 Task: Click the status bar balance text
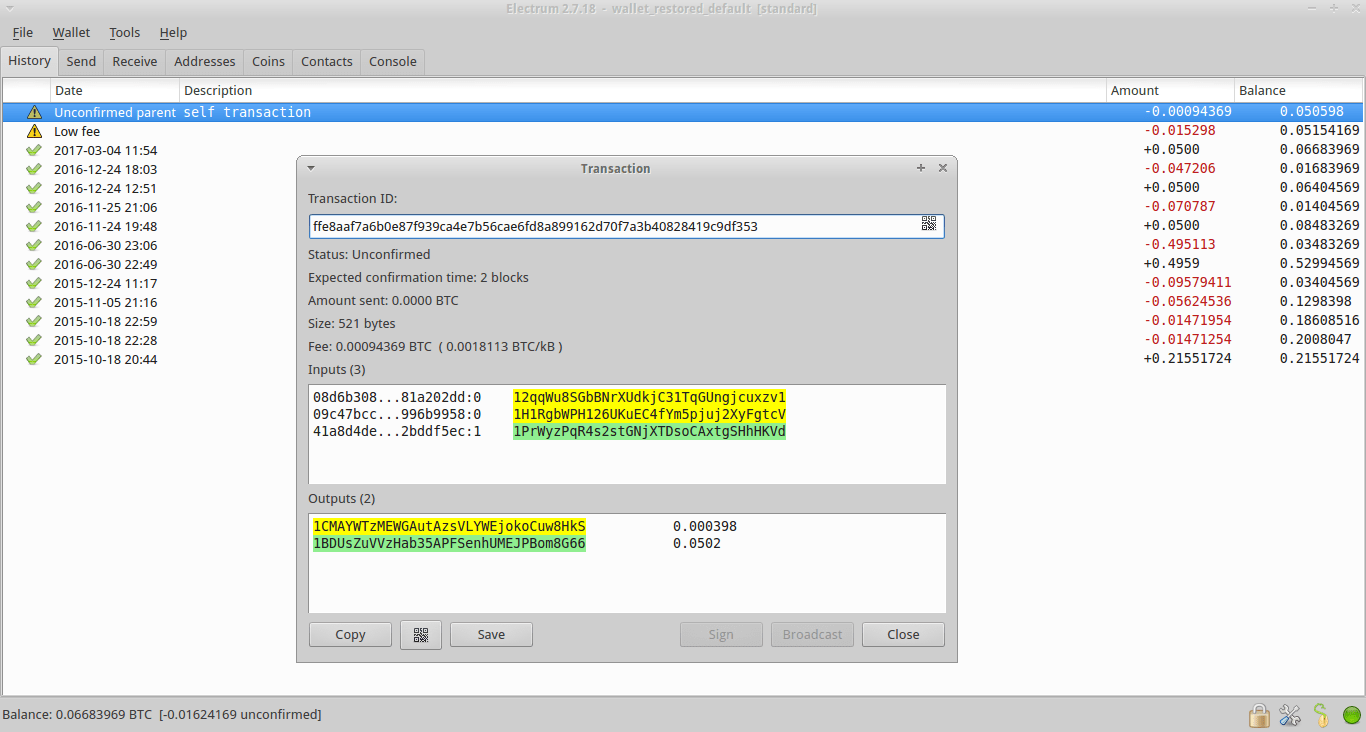click(x=162, y=715)
